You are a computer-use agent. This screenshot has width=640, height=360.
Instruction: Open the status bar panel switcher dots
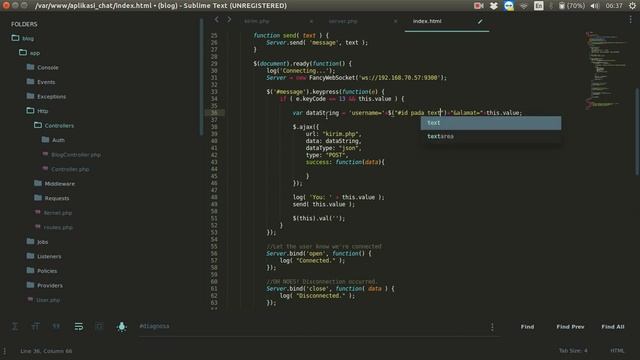(4, 351)
